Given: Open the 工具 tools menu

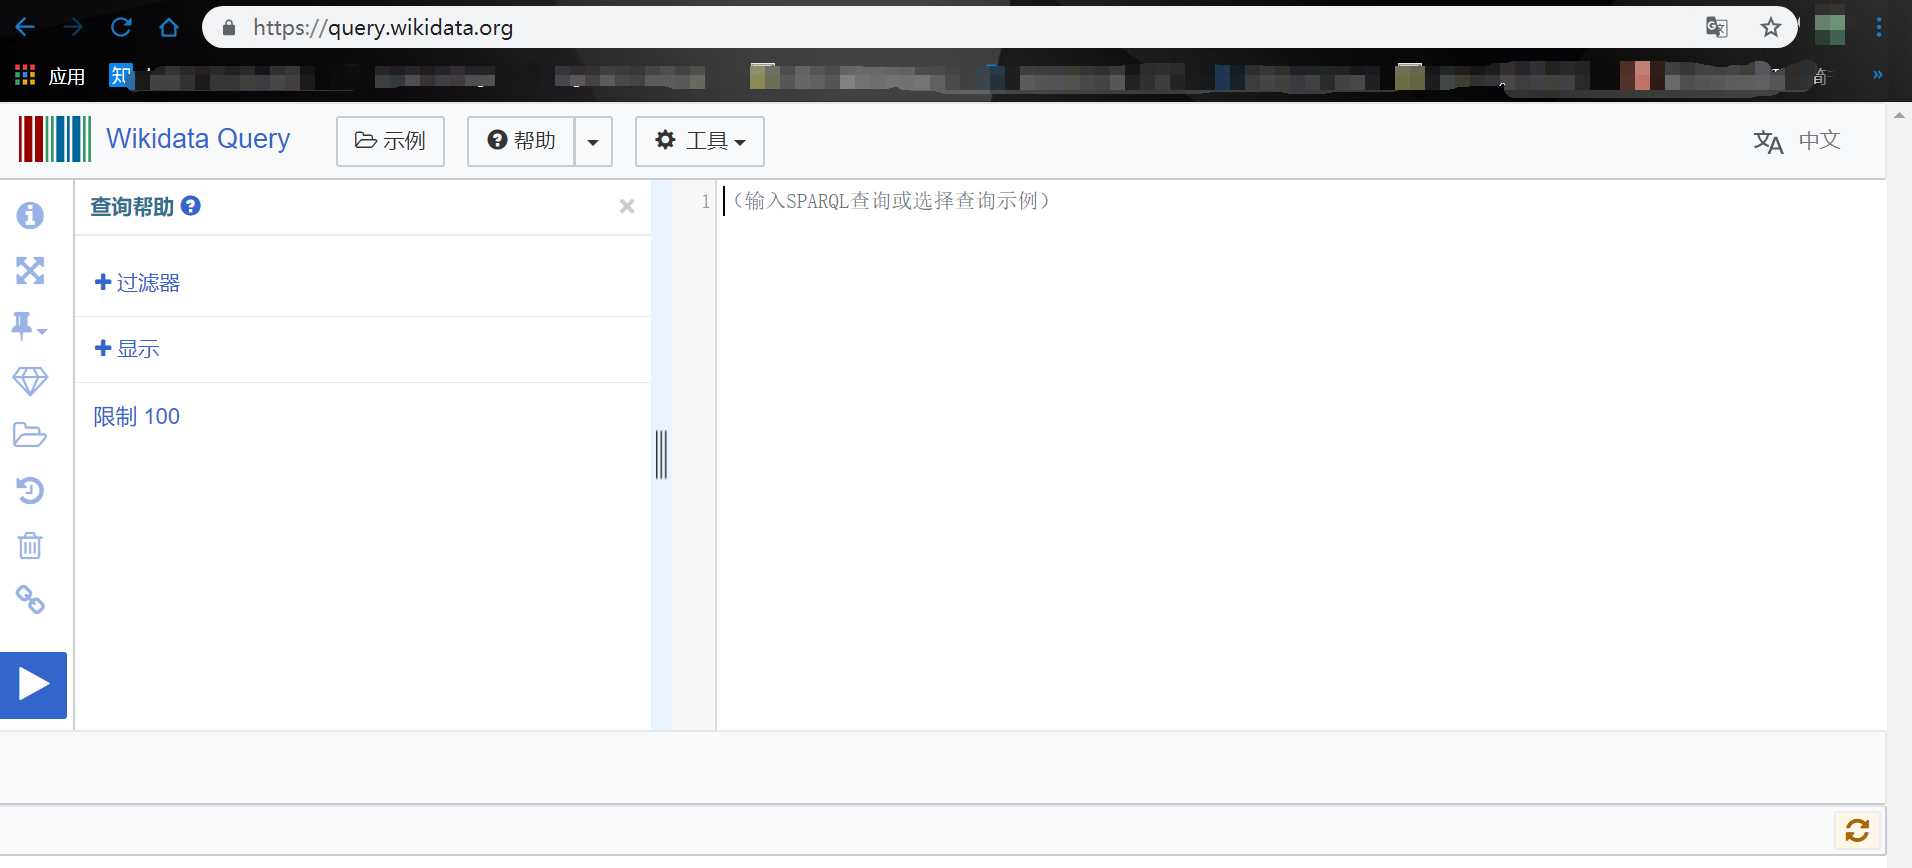Looking at the screenshot, I should [700, 141].
